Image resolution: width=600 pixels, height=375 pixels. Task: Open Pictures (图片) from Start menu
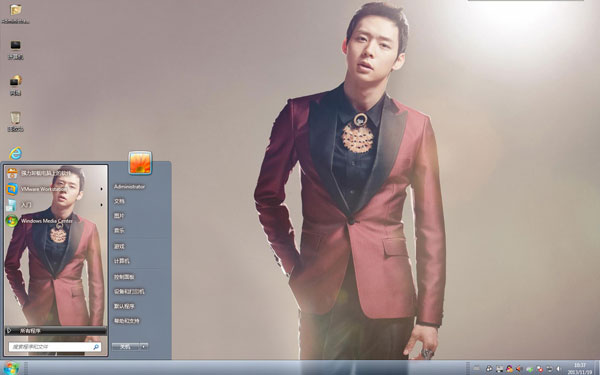point(119,216)
